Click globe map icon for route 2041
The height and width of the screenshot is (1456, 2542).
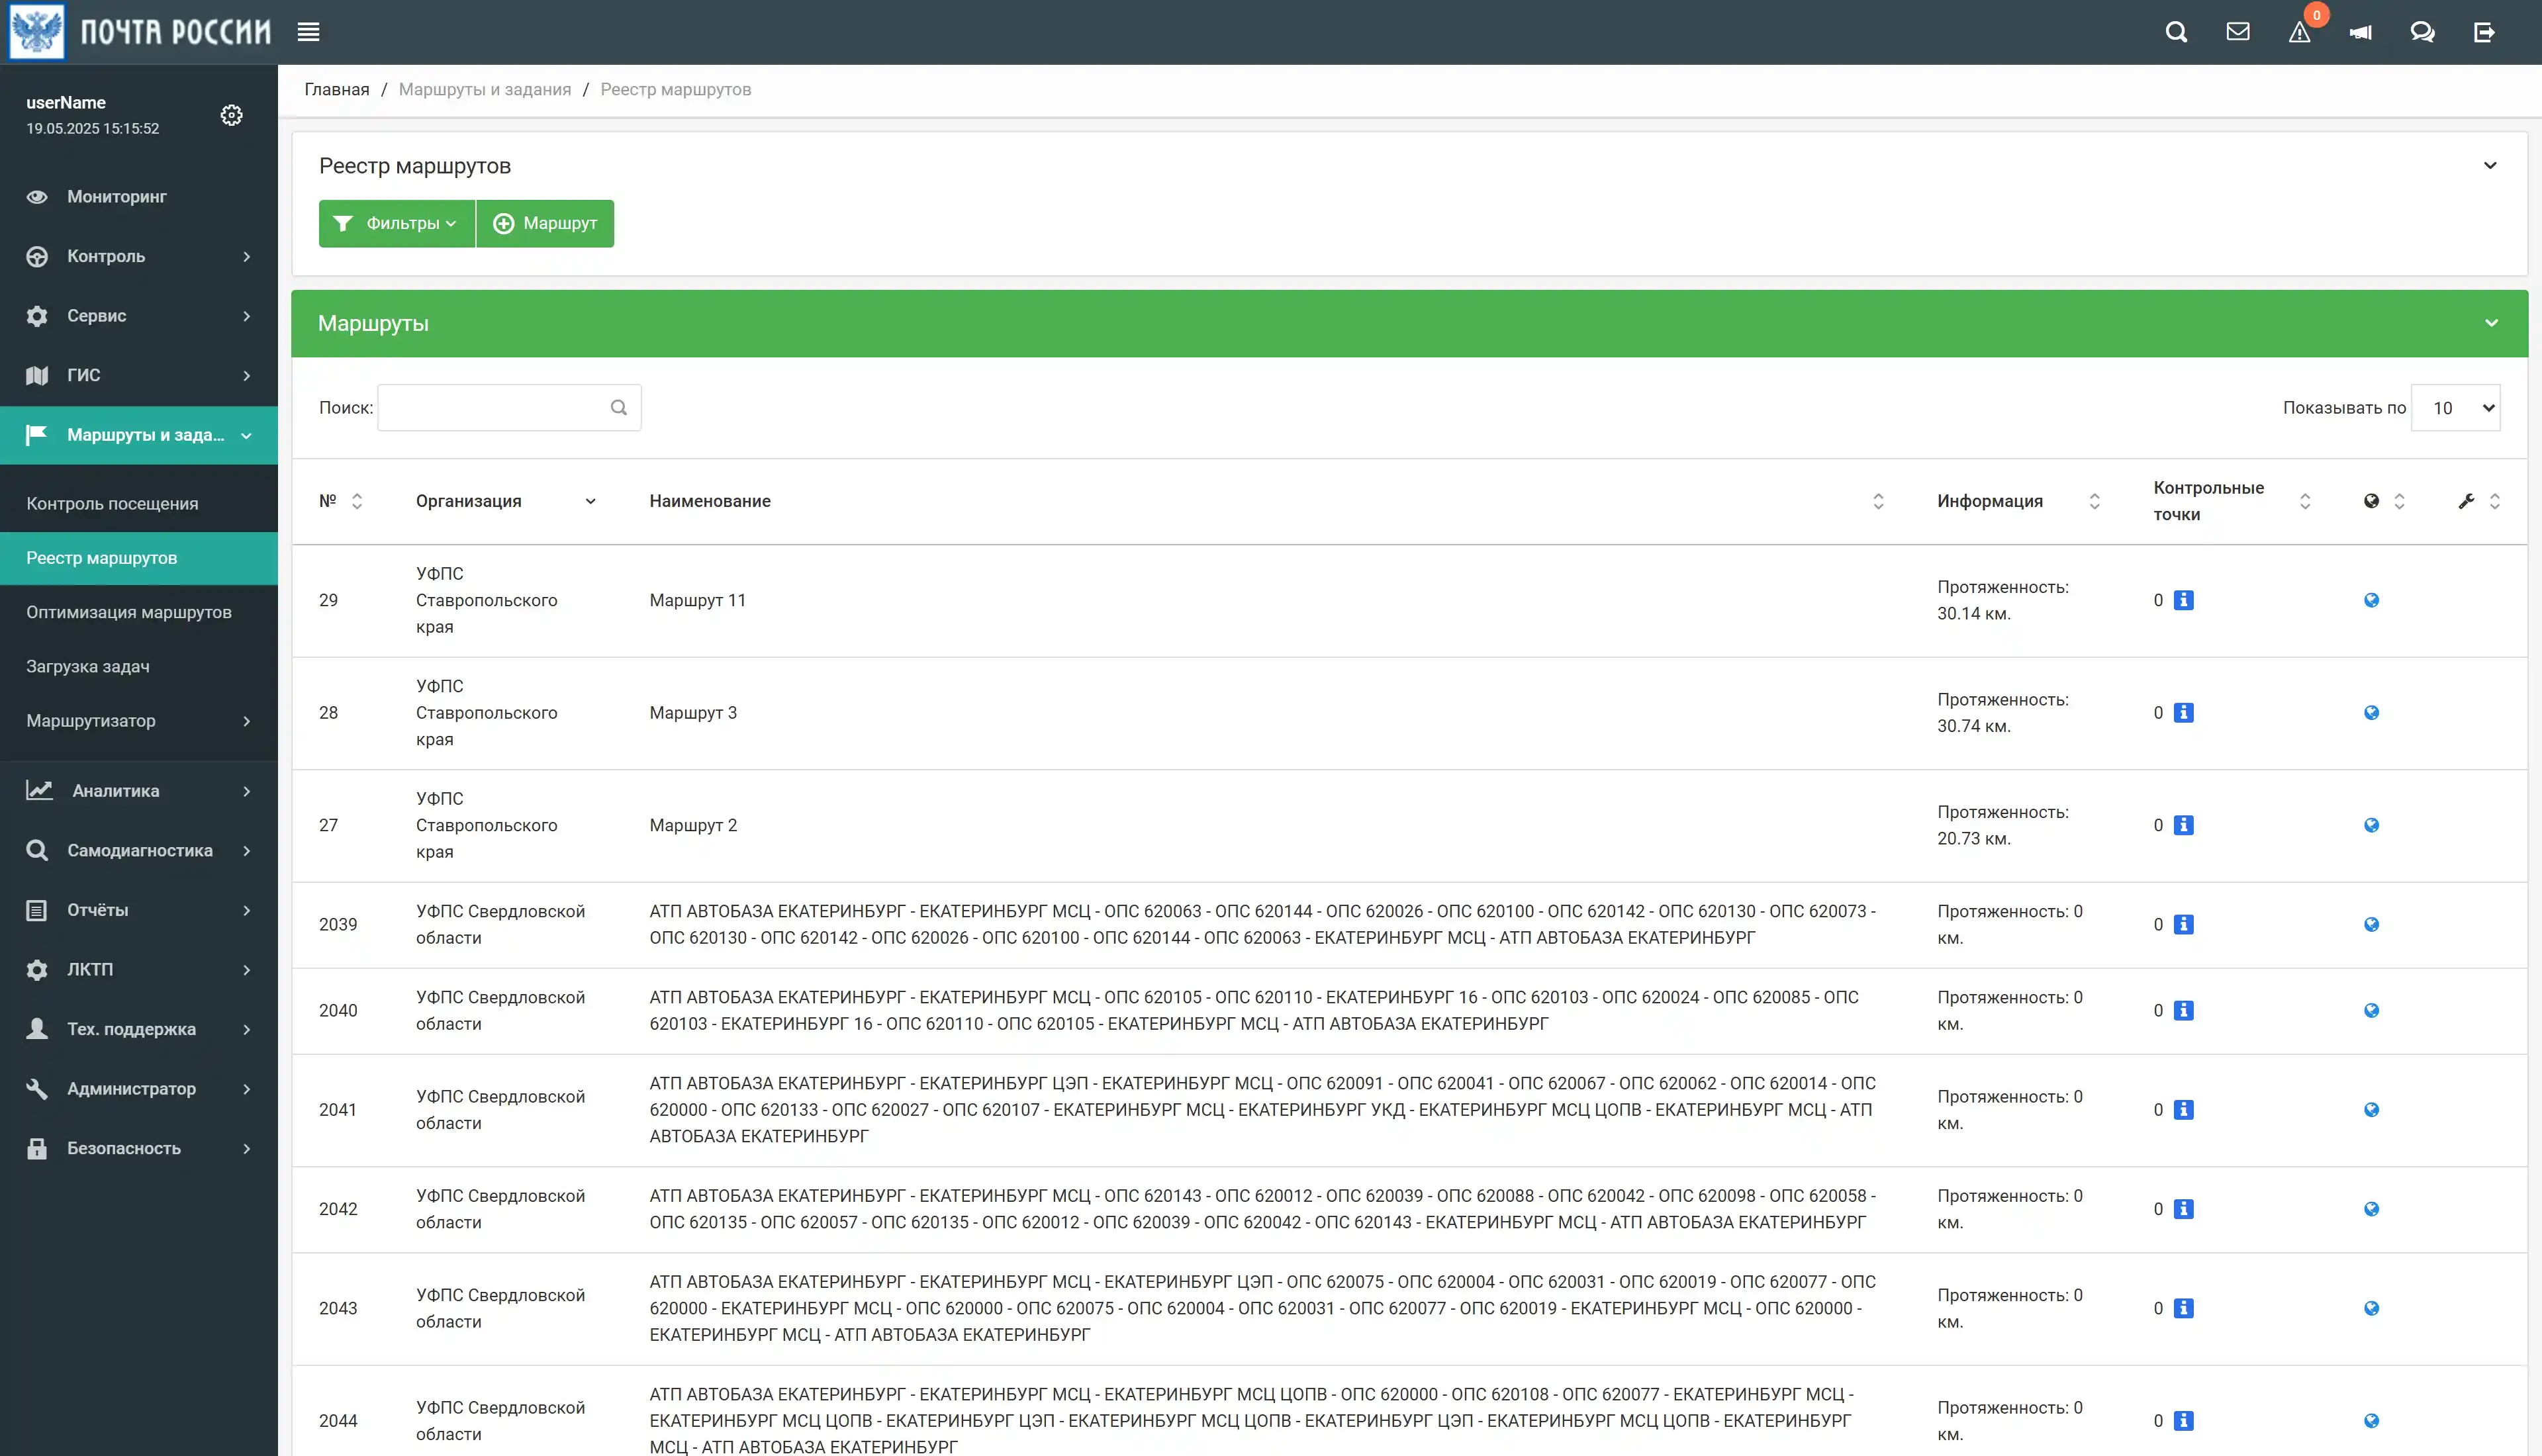click(x=2371, y=1110)
